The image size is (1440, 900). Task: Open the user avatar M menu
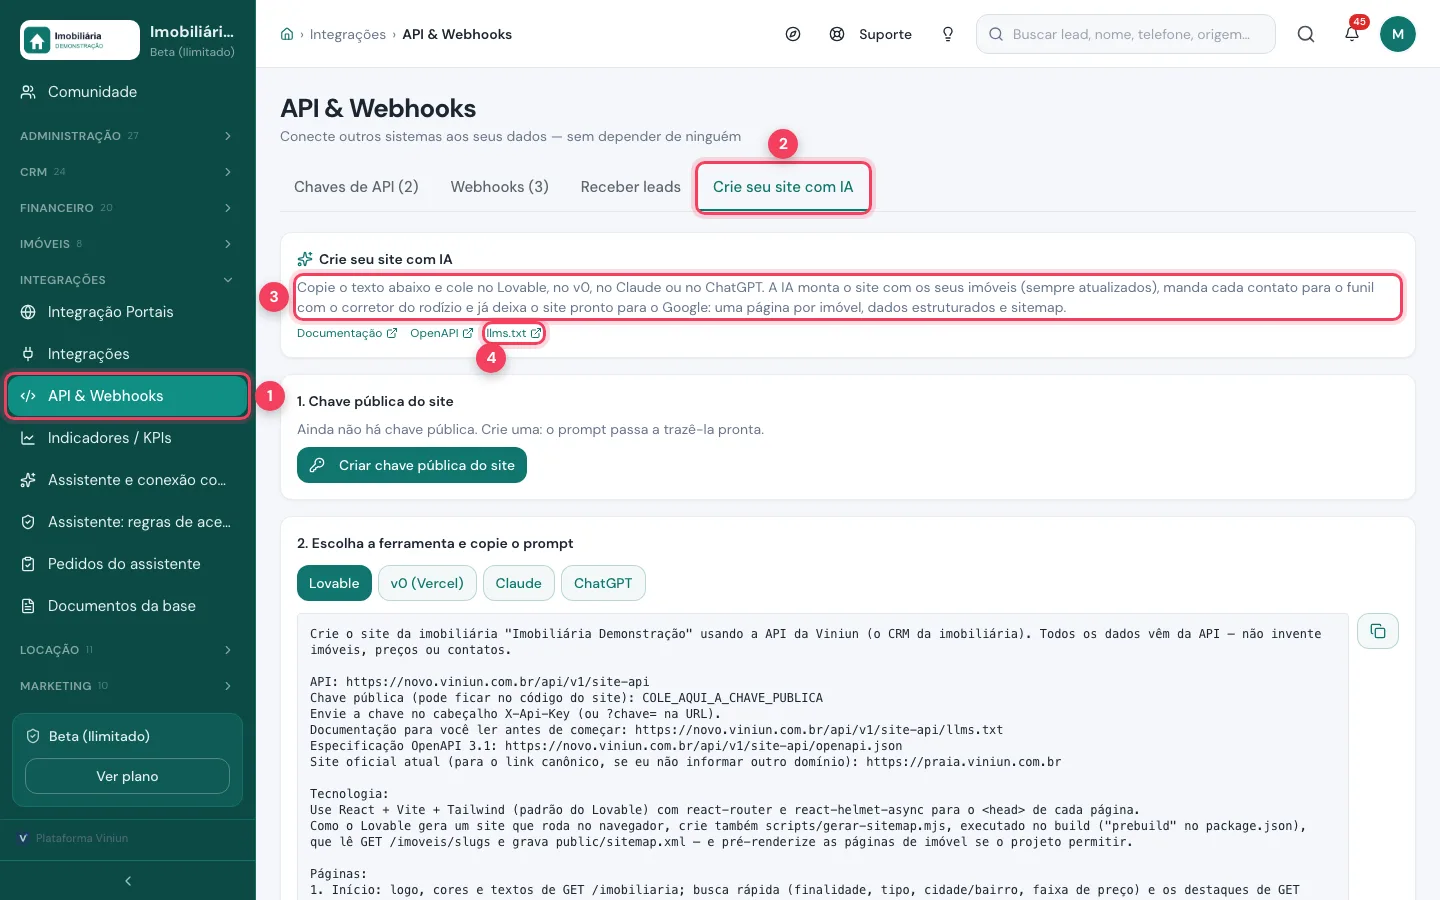[x=1398, y=34]
